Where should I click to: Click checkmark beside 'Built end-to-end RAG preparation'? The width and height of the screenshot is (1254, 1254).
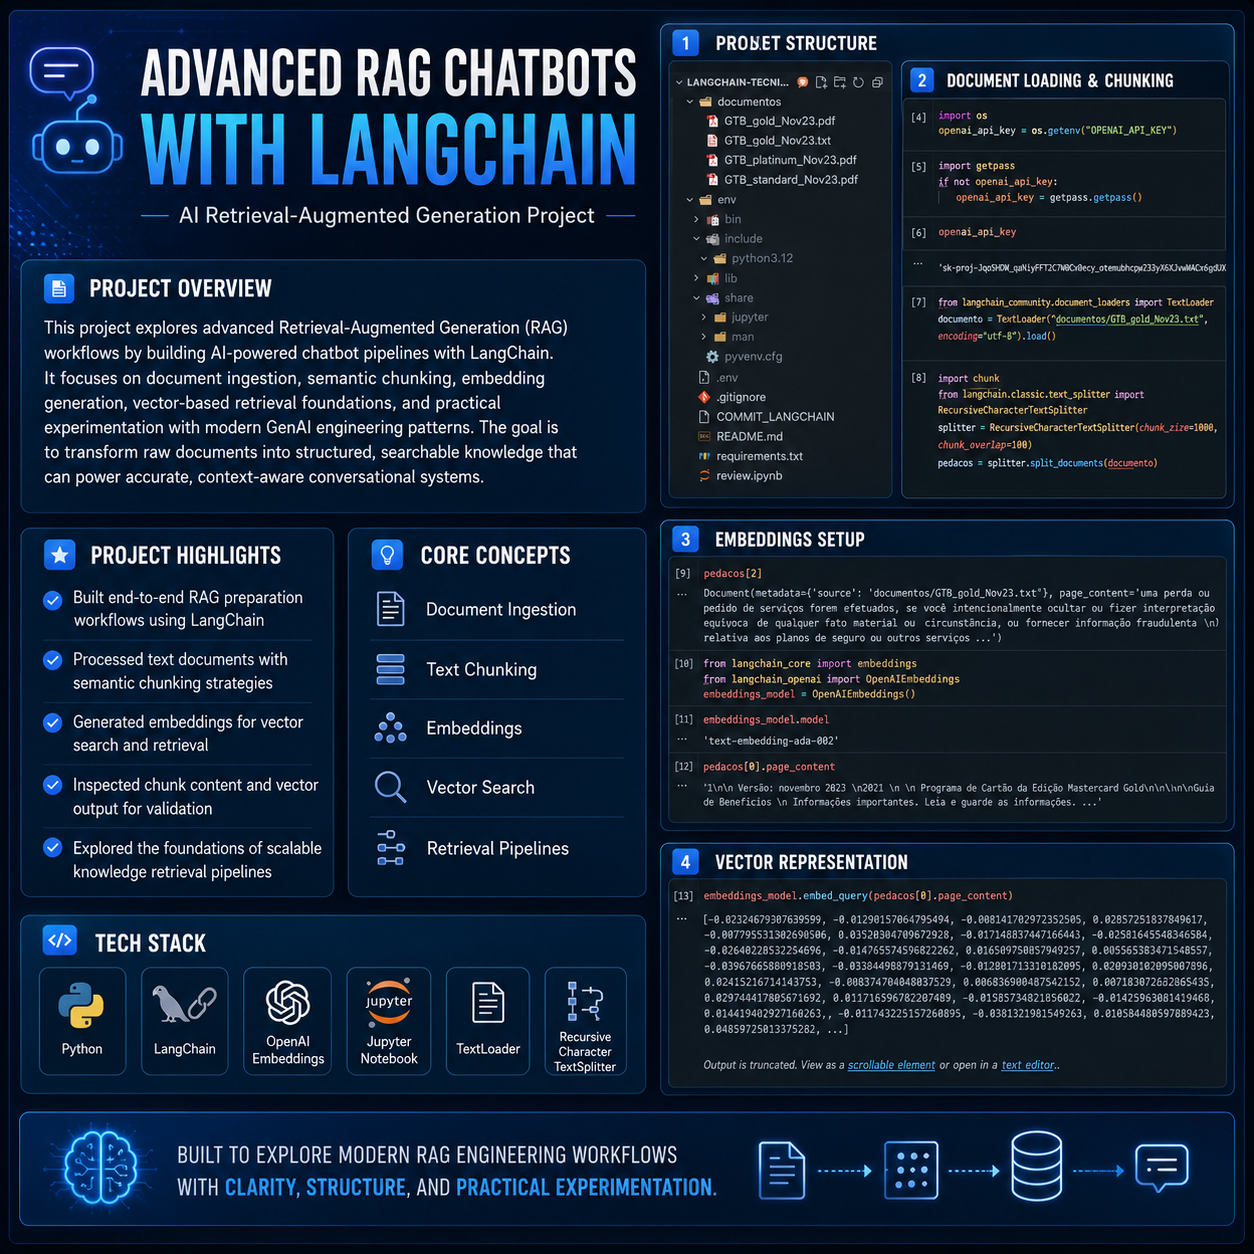53,600
